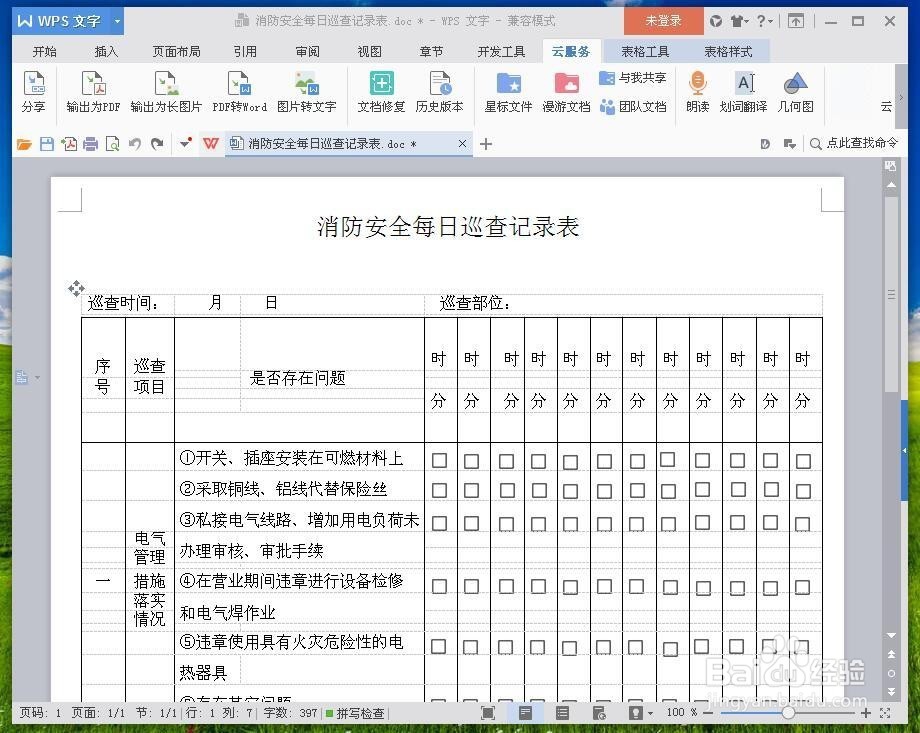Viewport: 920px width, 733px height.
Task: Switch to full screen view in status bar
Action: click(x=488, y=713)
